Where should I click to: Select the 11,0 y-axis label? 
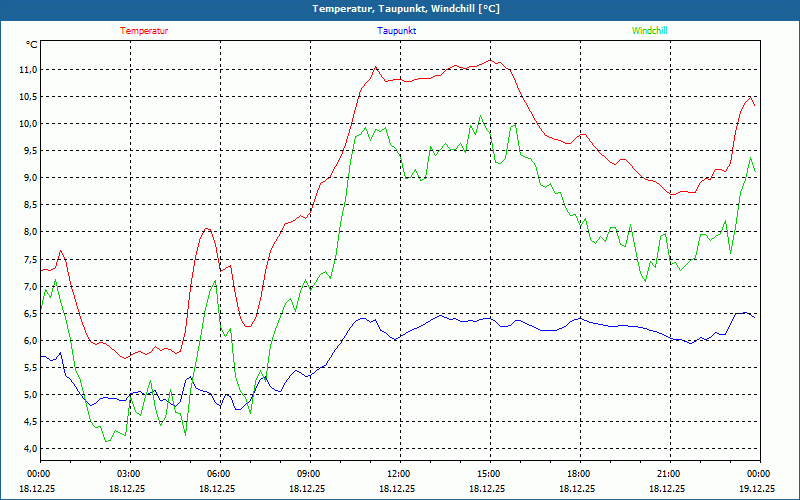[x=28, y=70]
